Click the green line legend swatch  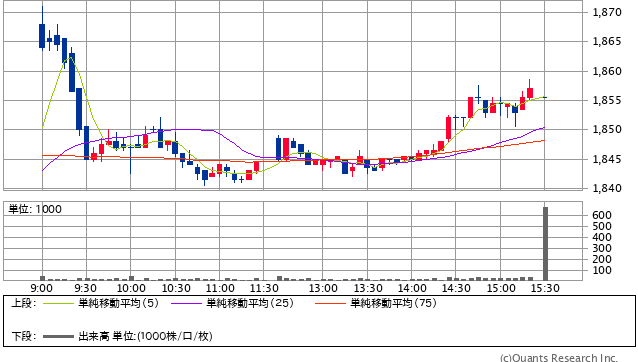pyautogui.click(x=59, y=303)
